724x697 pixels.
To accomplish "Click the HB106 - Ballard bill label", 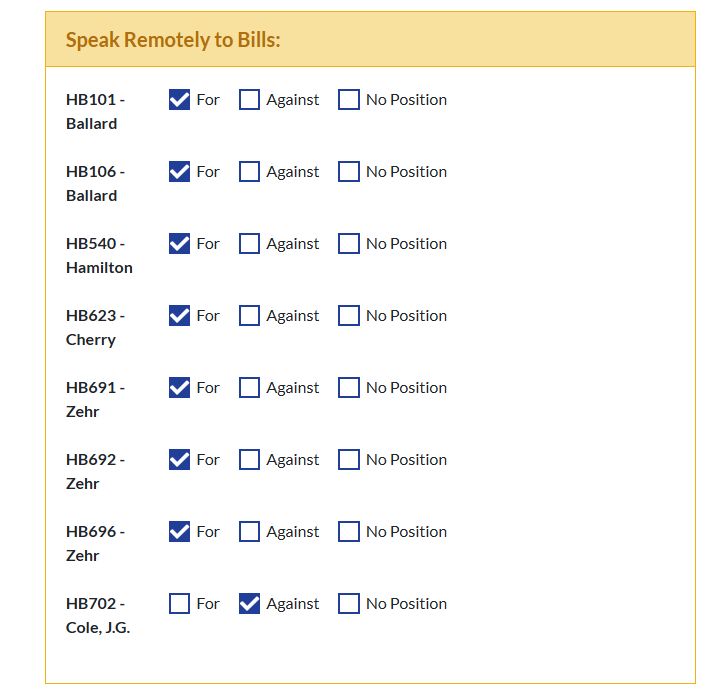I will [95, 184].
